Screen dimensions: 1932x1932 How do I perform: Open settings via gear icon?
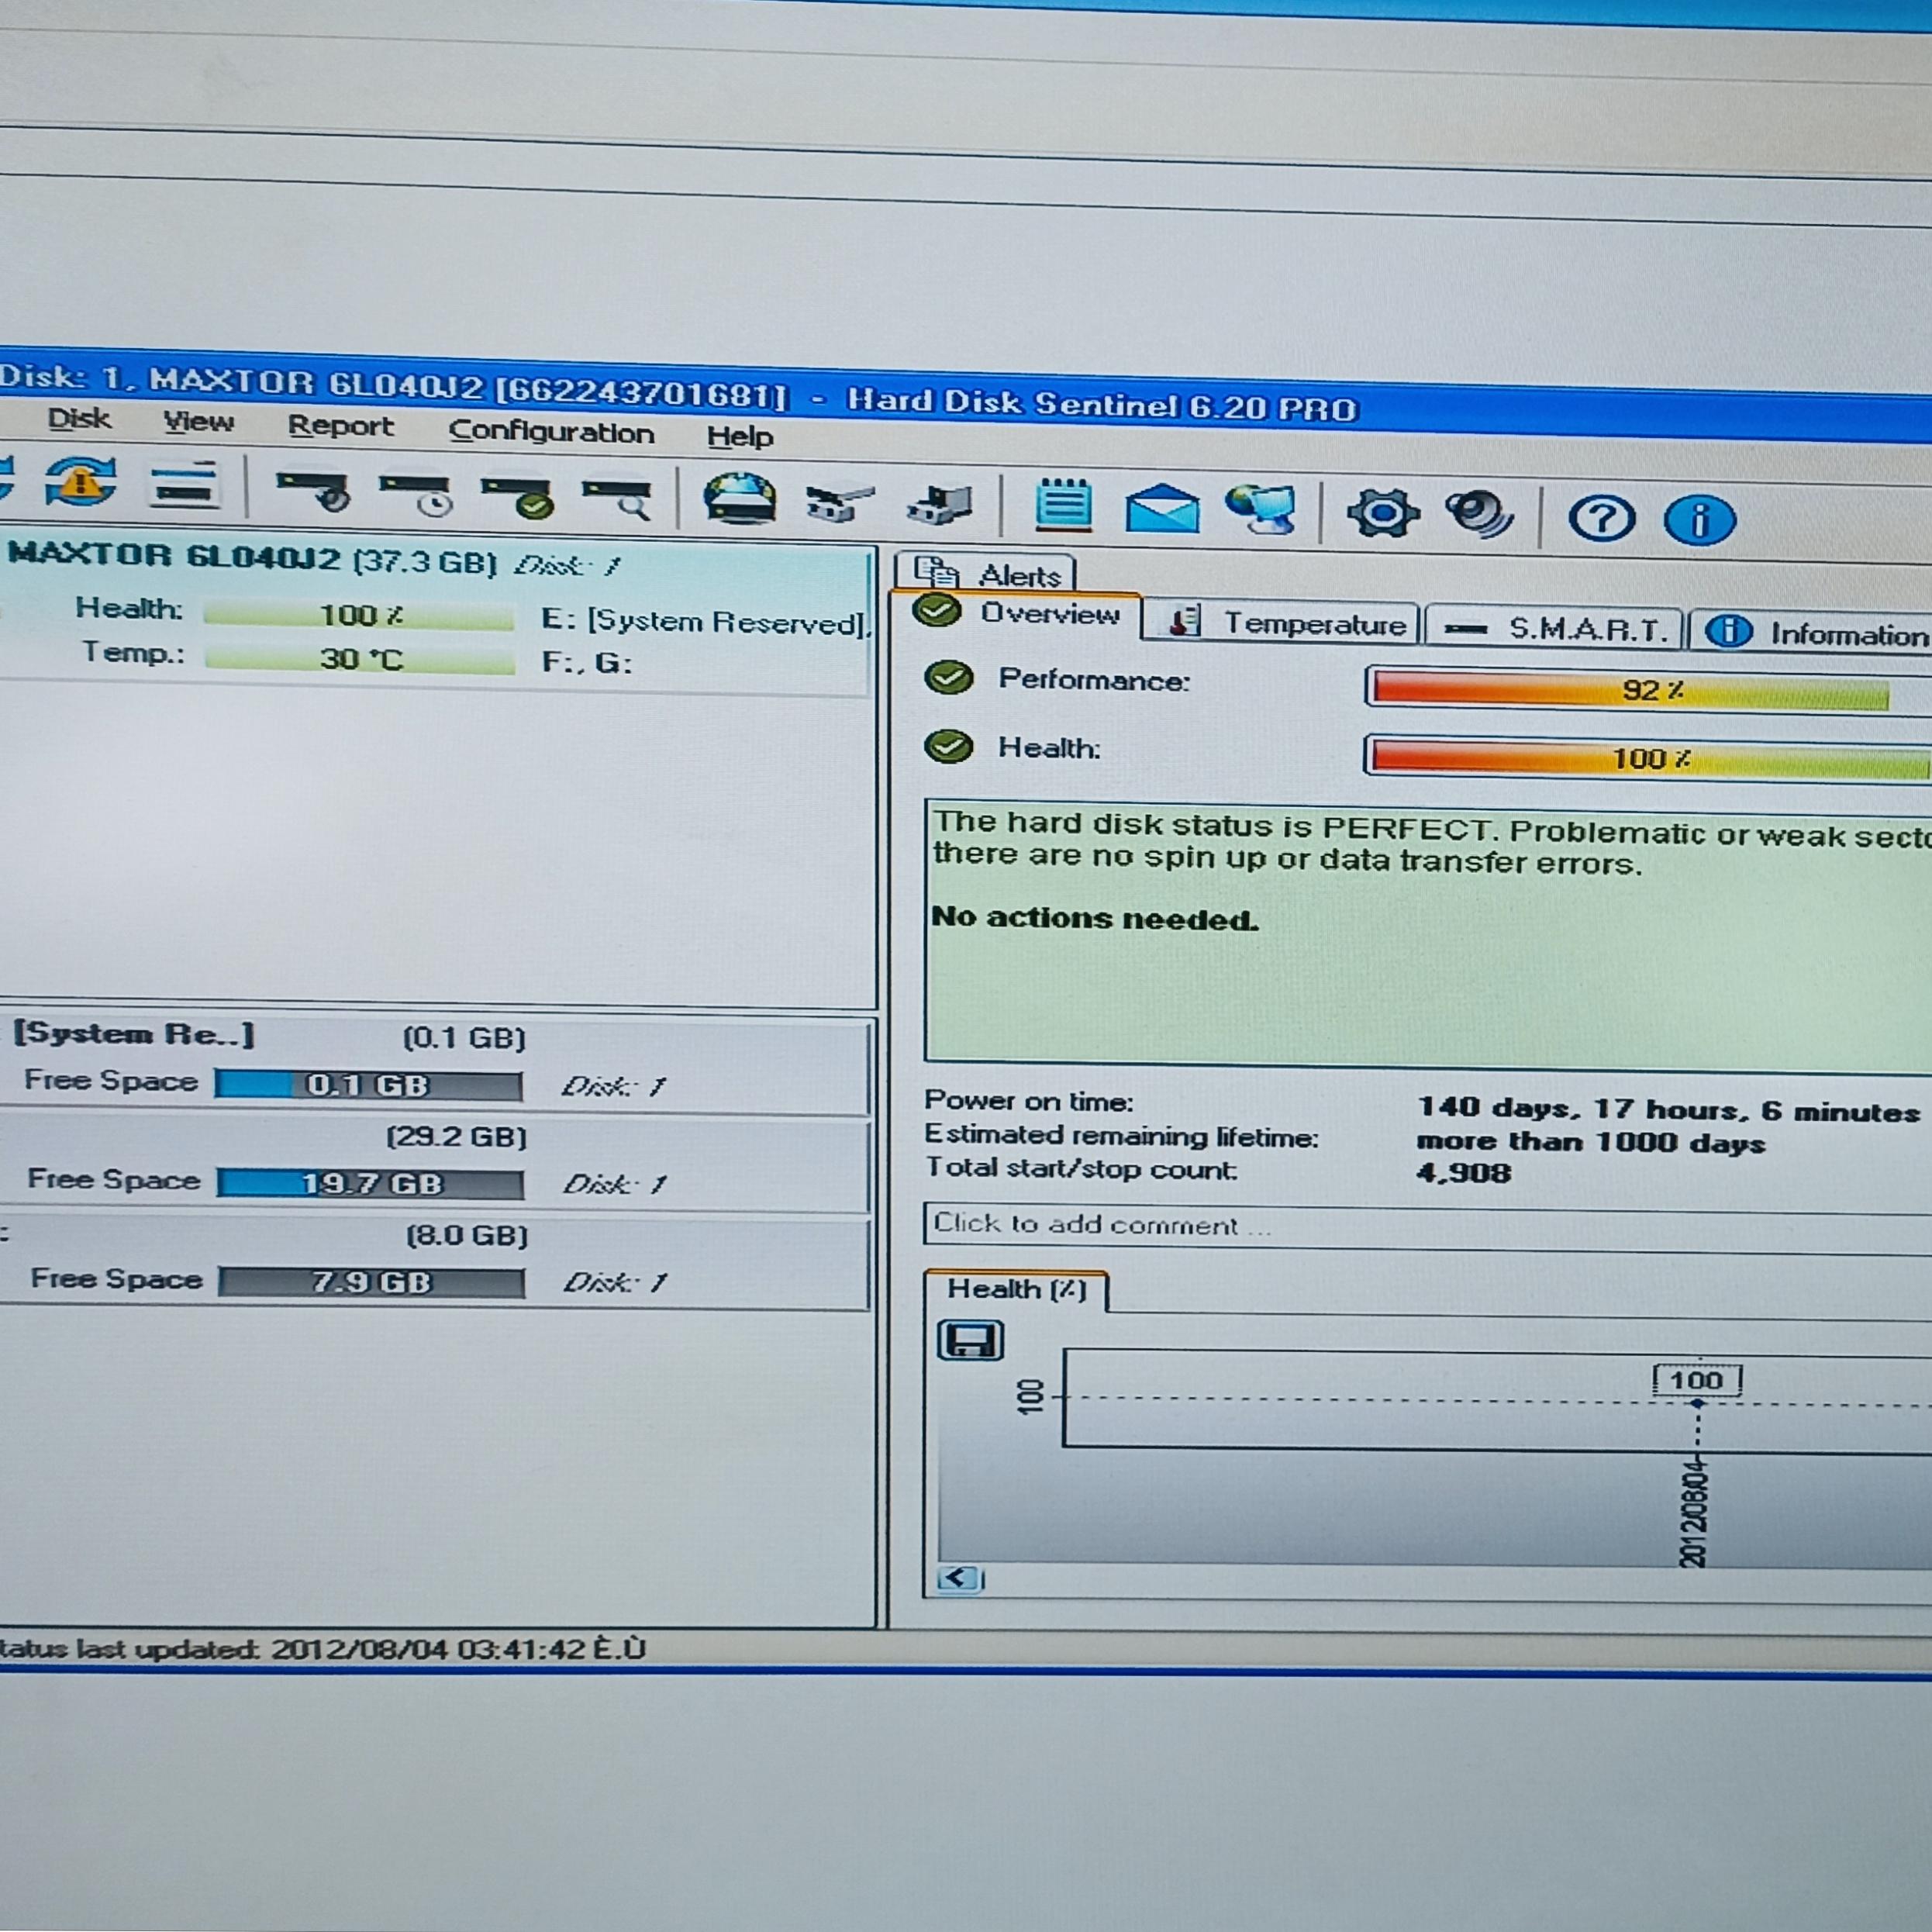click(1382, 513)
